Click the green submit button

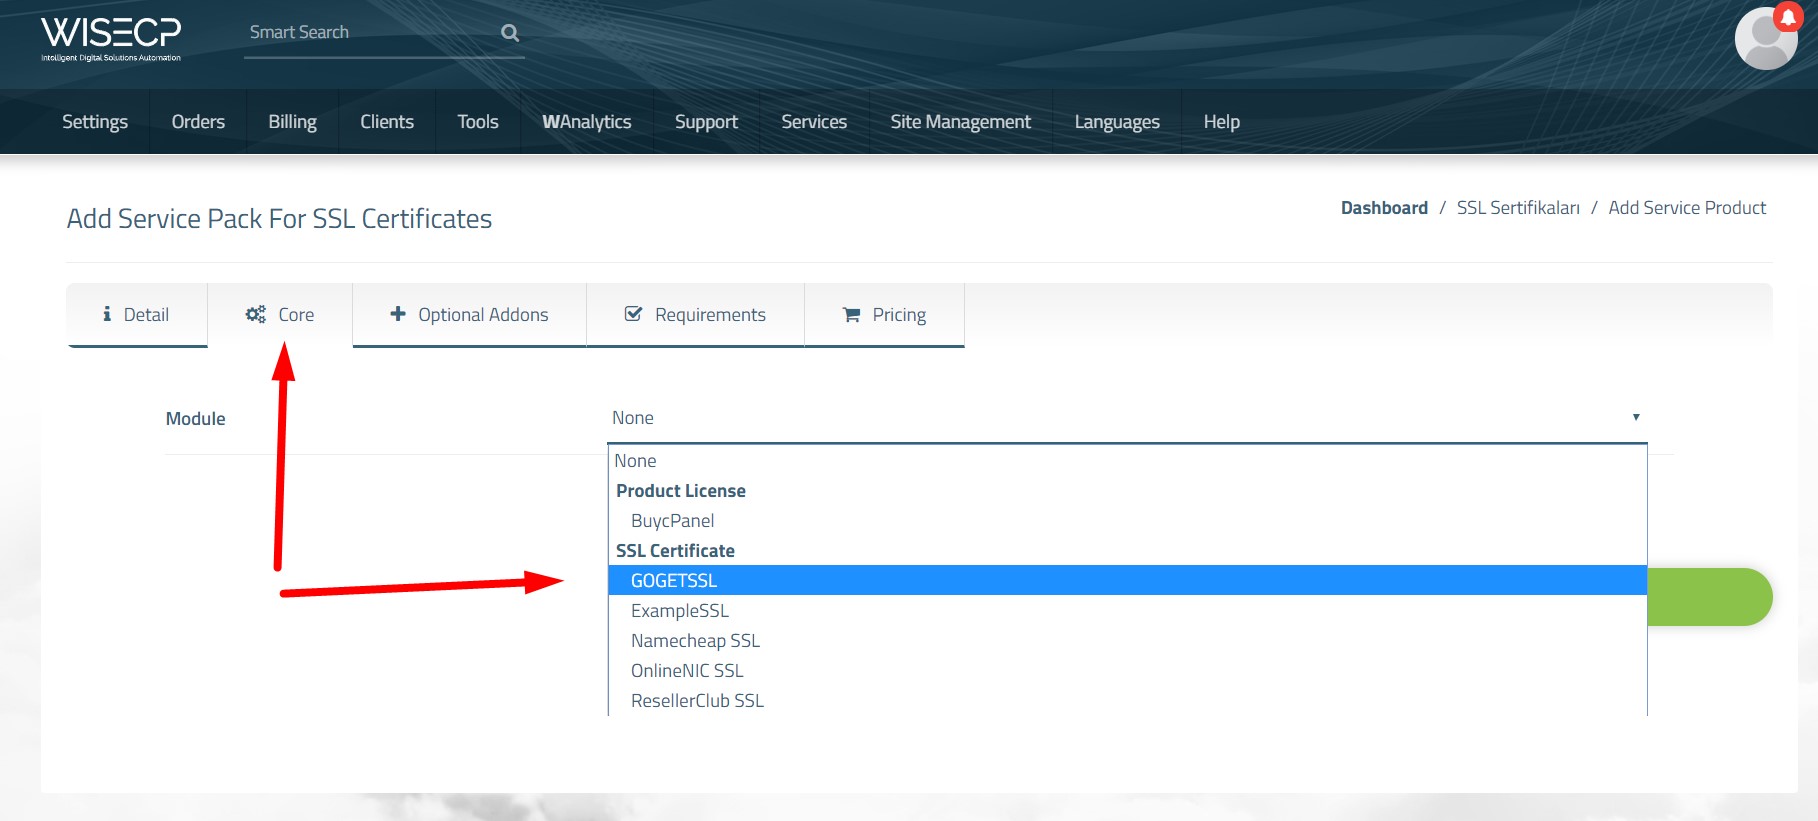(1710, 597)
